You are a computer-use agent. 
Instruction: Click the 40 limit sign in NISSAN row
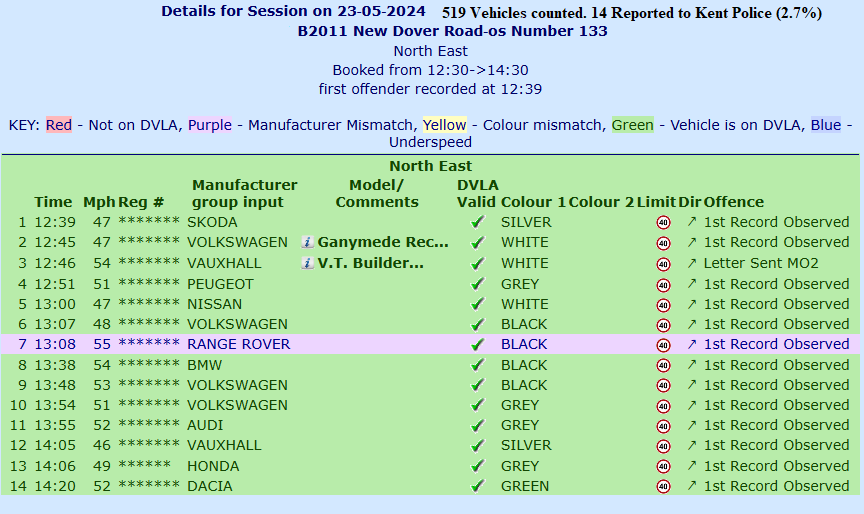(663, 305)
